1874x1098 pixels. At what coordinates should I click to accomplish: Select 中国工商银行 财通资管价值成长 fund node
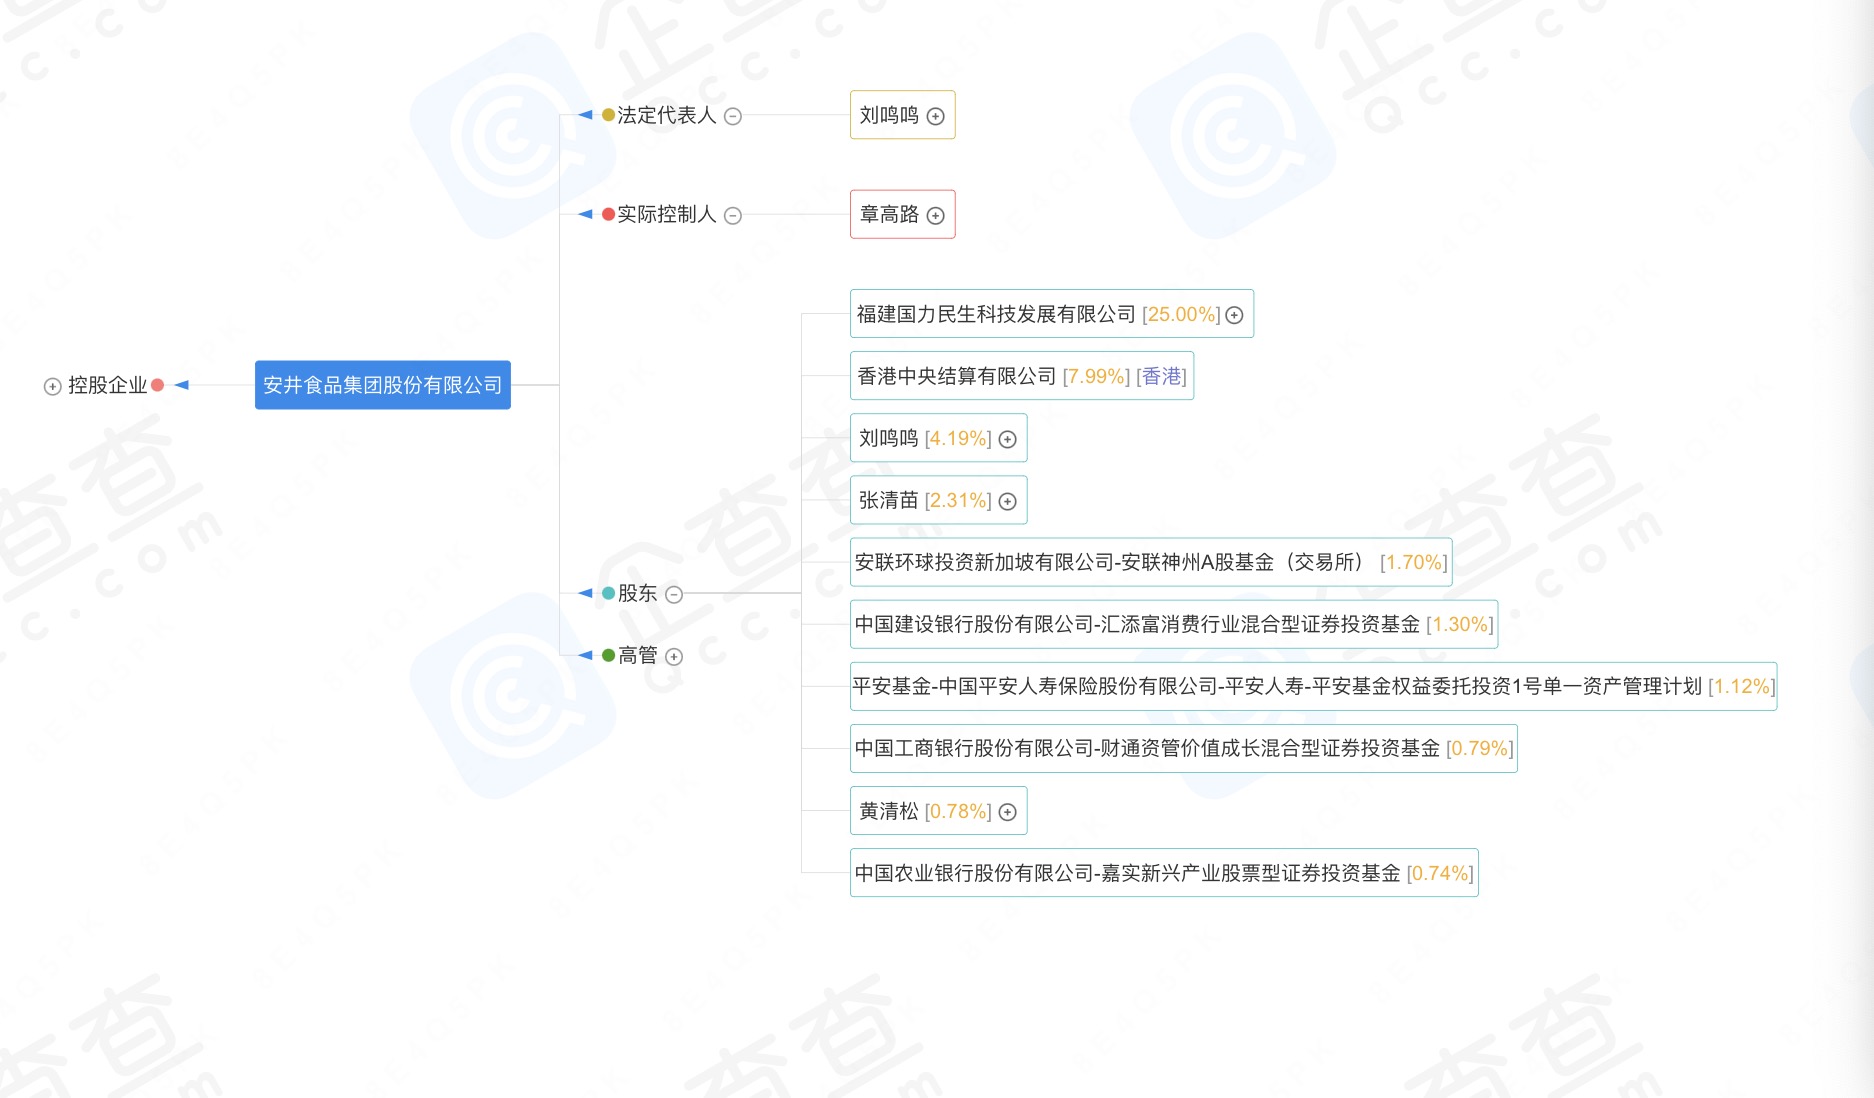[x=1184, y=748]
